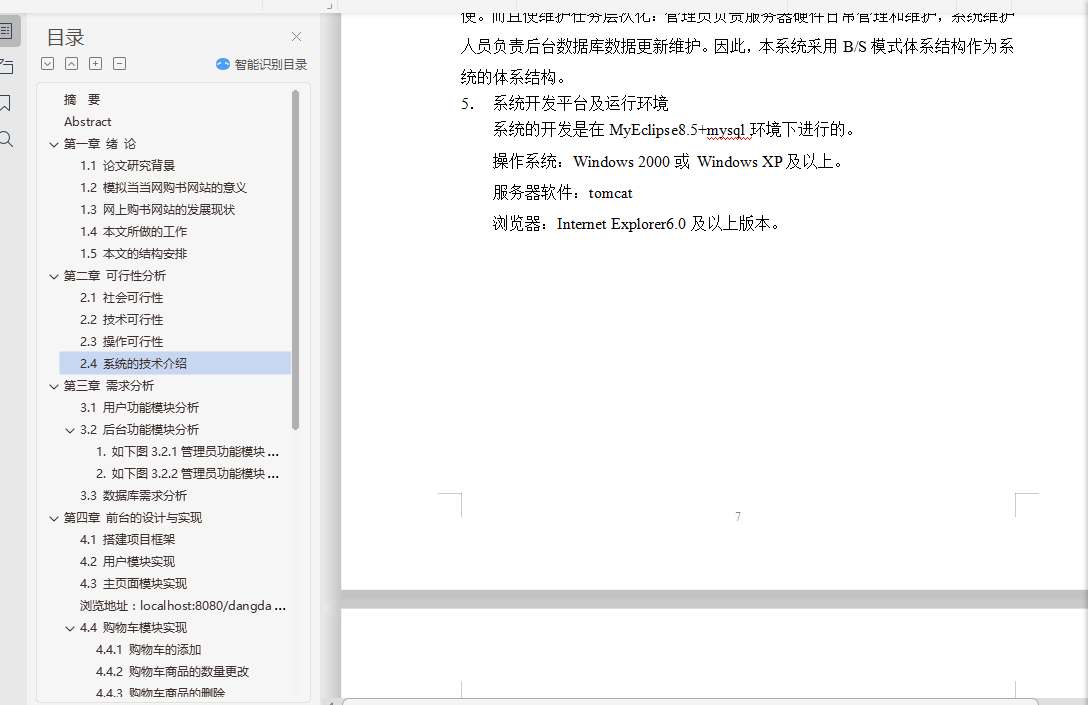Go to 第三章 需求分析 heading
The image size is (1088, 705).
coord(109,386)
